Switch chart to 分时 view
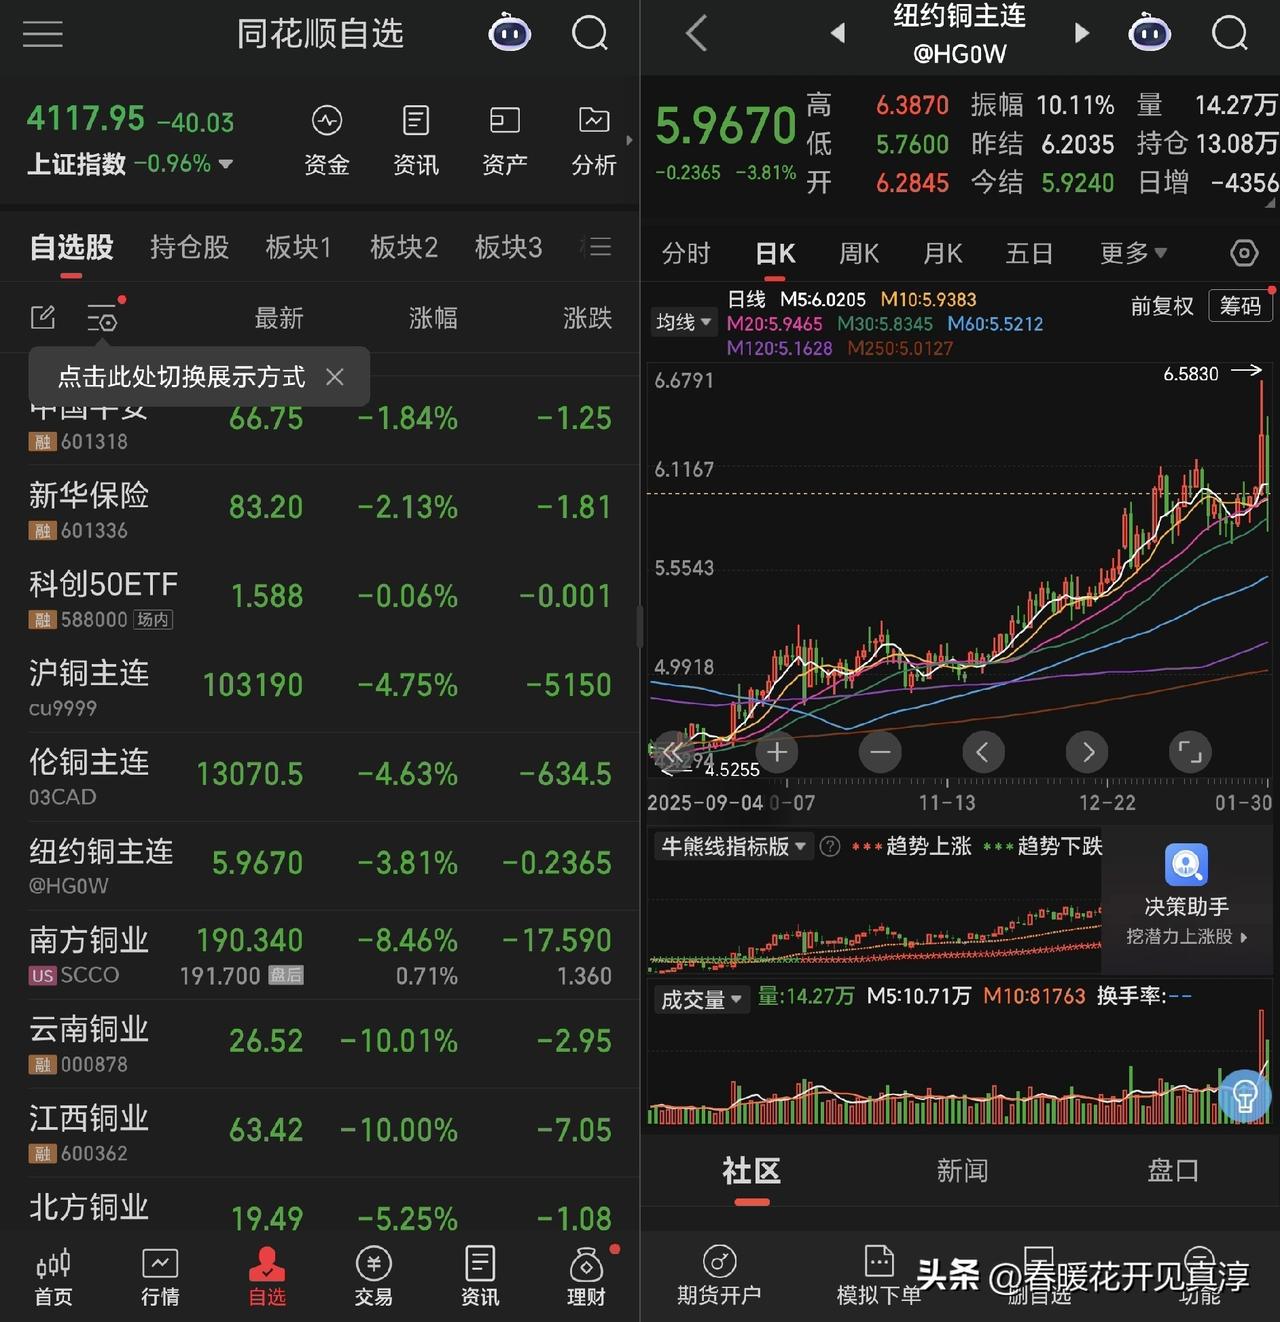This screenshot has height=1322, width=1280. click(686, 253)
